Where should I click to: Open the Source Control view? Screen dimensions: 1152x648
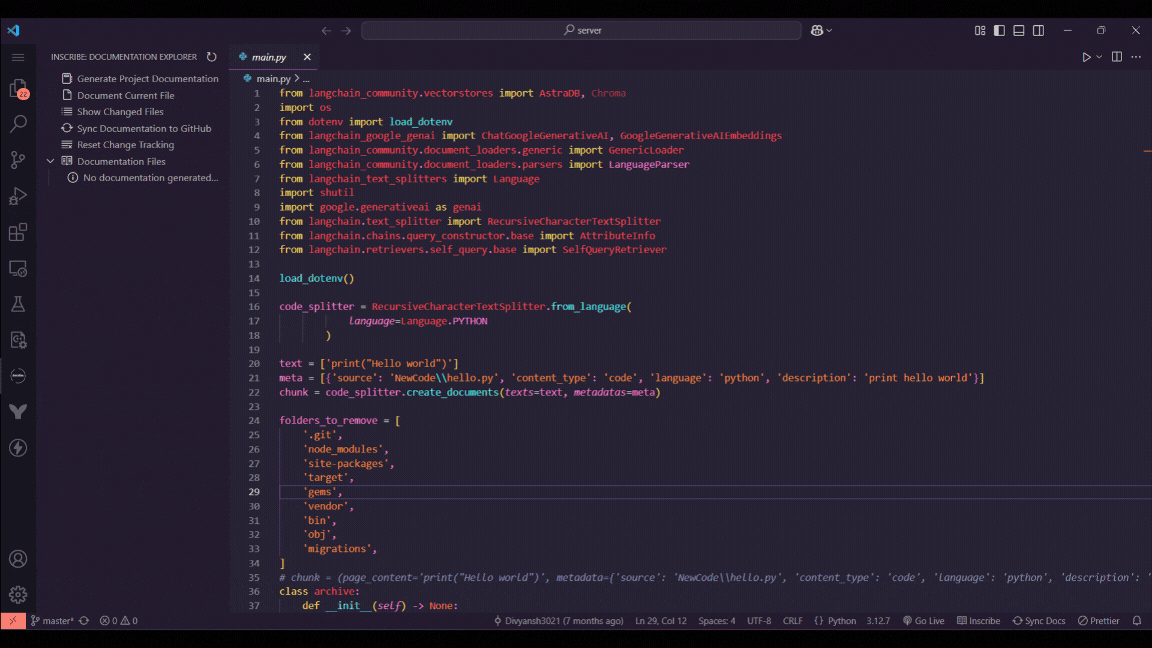click(18, 159)
